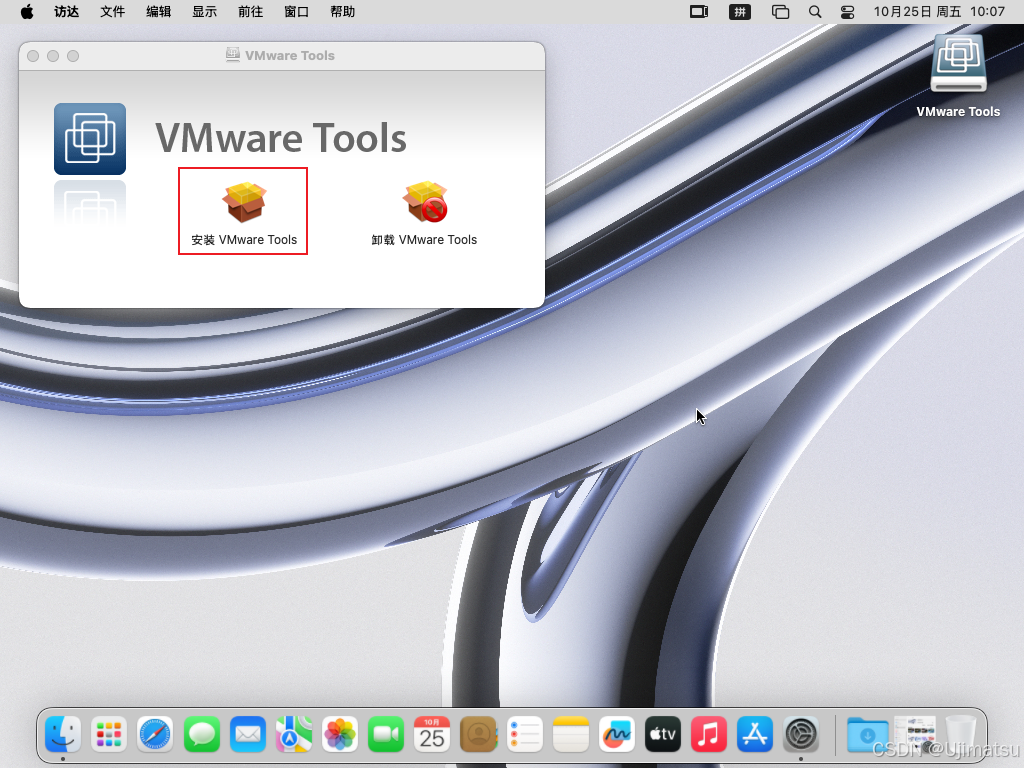Open the Photos app in the Dock
The image size is (1024, 768).
[340, 734]
